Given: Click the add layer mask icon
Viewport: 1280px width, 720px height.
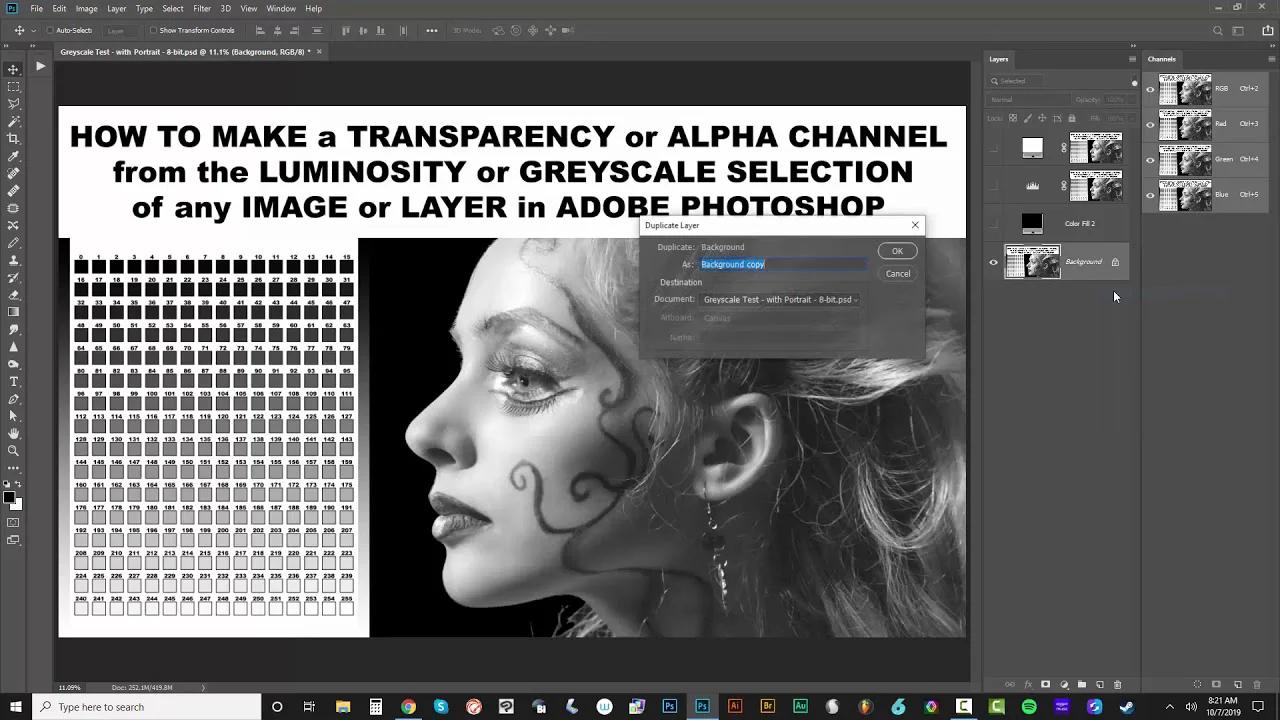Looking at the screenshot, I should point(1046,685).
